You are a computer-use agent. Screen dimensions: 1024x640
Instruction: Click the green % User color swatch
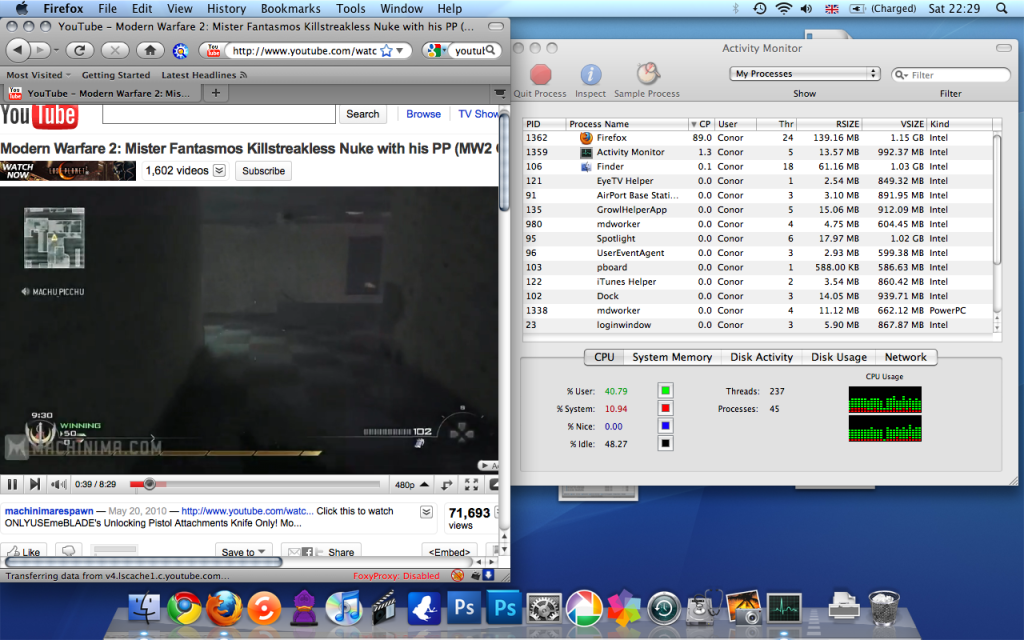(x=665, y=391)
